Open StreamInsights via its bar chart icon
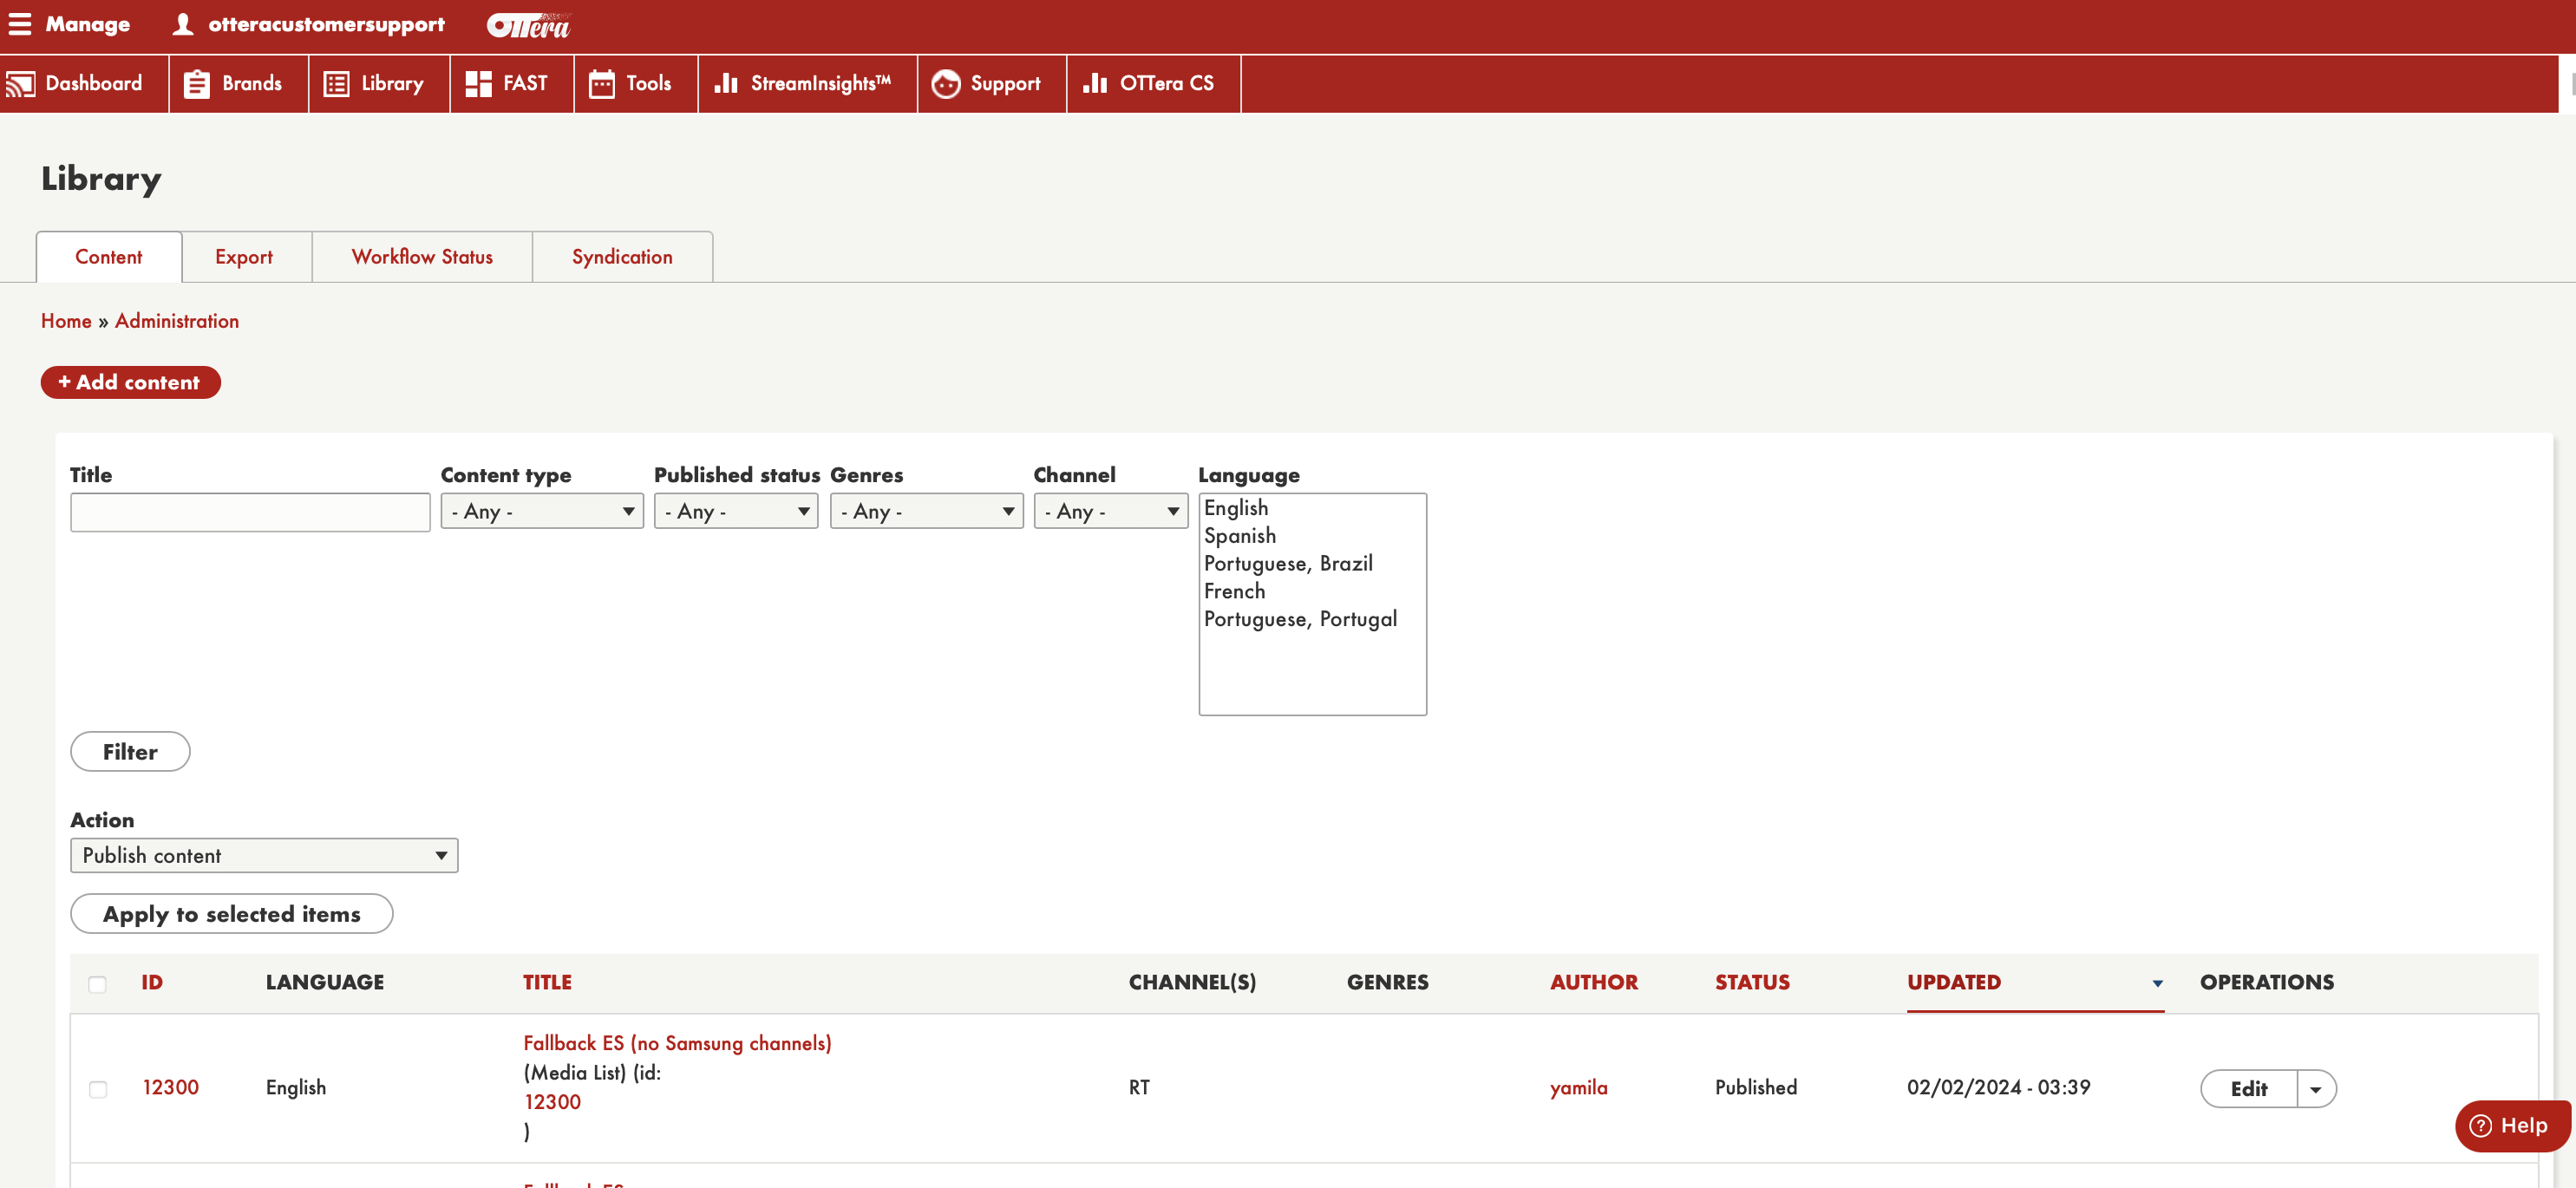 tap(725, 84)
